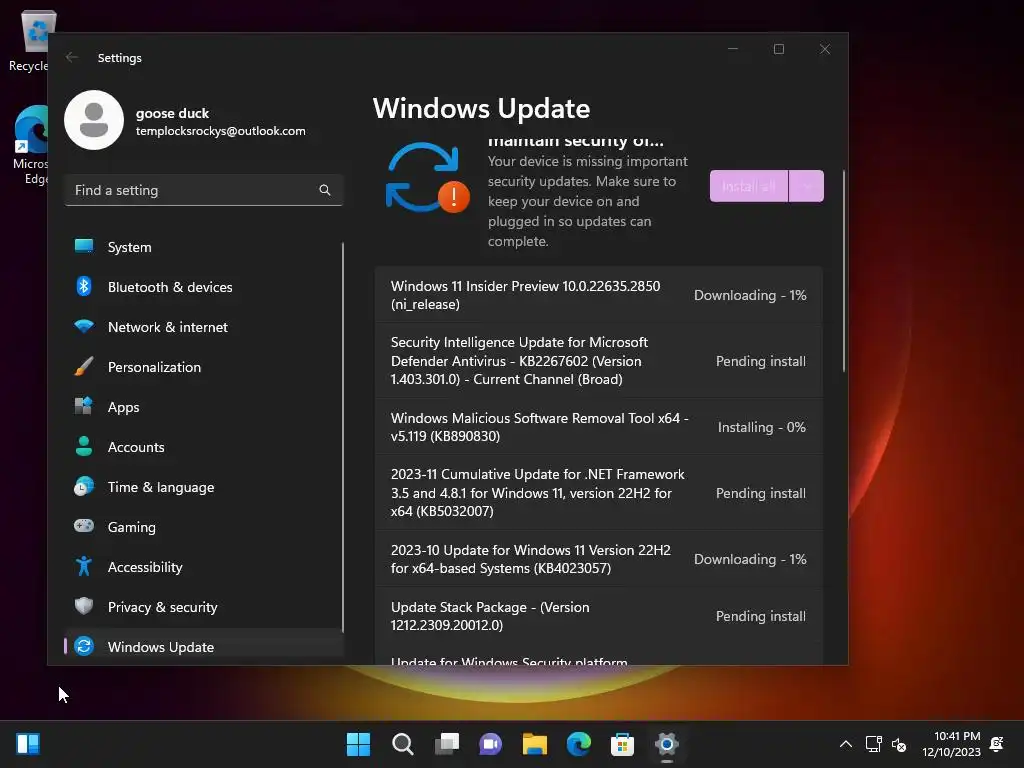Click the Settings gear on the taskbar
This screenshot has width=1024, height=768.
[666, 744]
